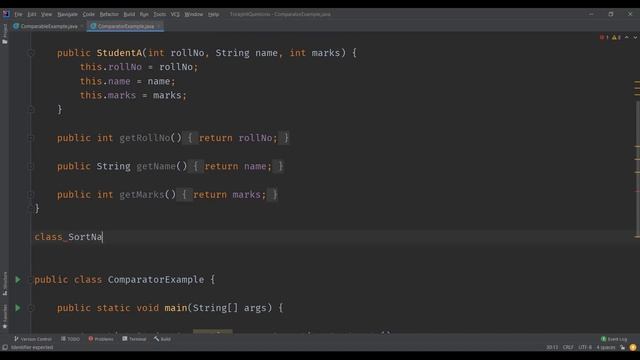Open the Build tool window
The width and height of the screenshot is (640, 360).
click(x=162, y=339)
